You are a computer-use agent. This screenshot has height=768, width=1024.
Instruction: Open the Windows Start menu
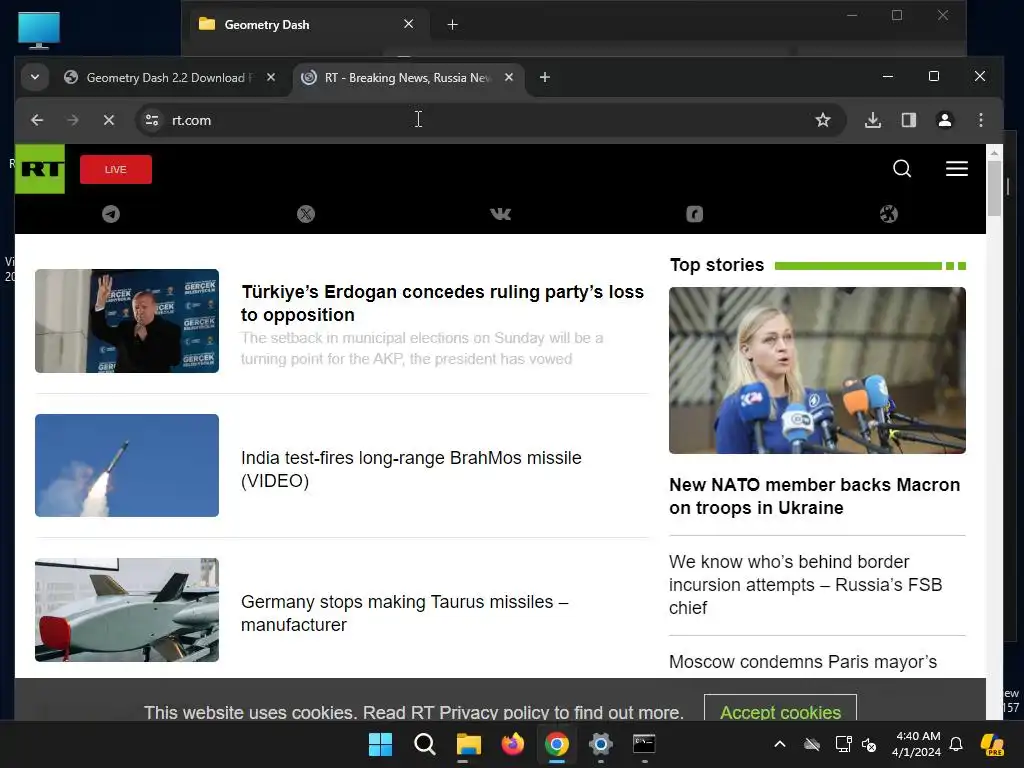click(381, 744)
